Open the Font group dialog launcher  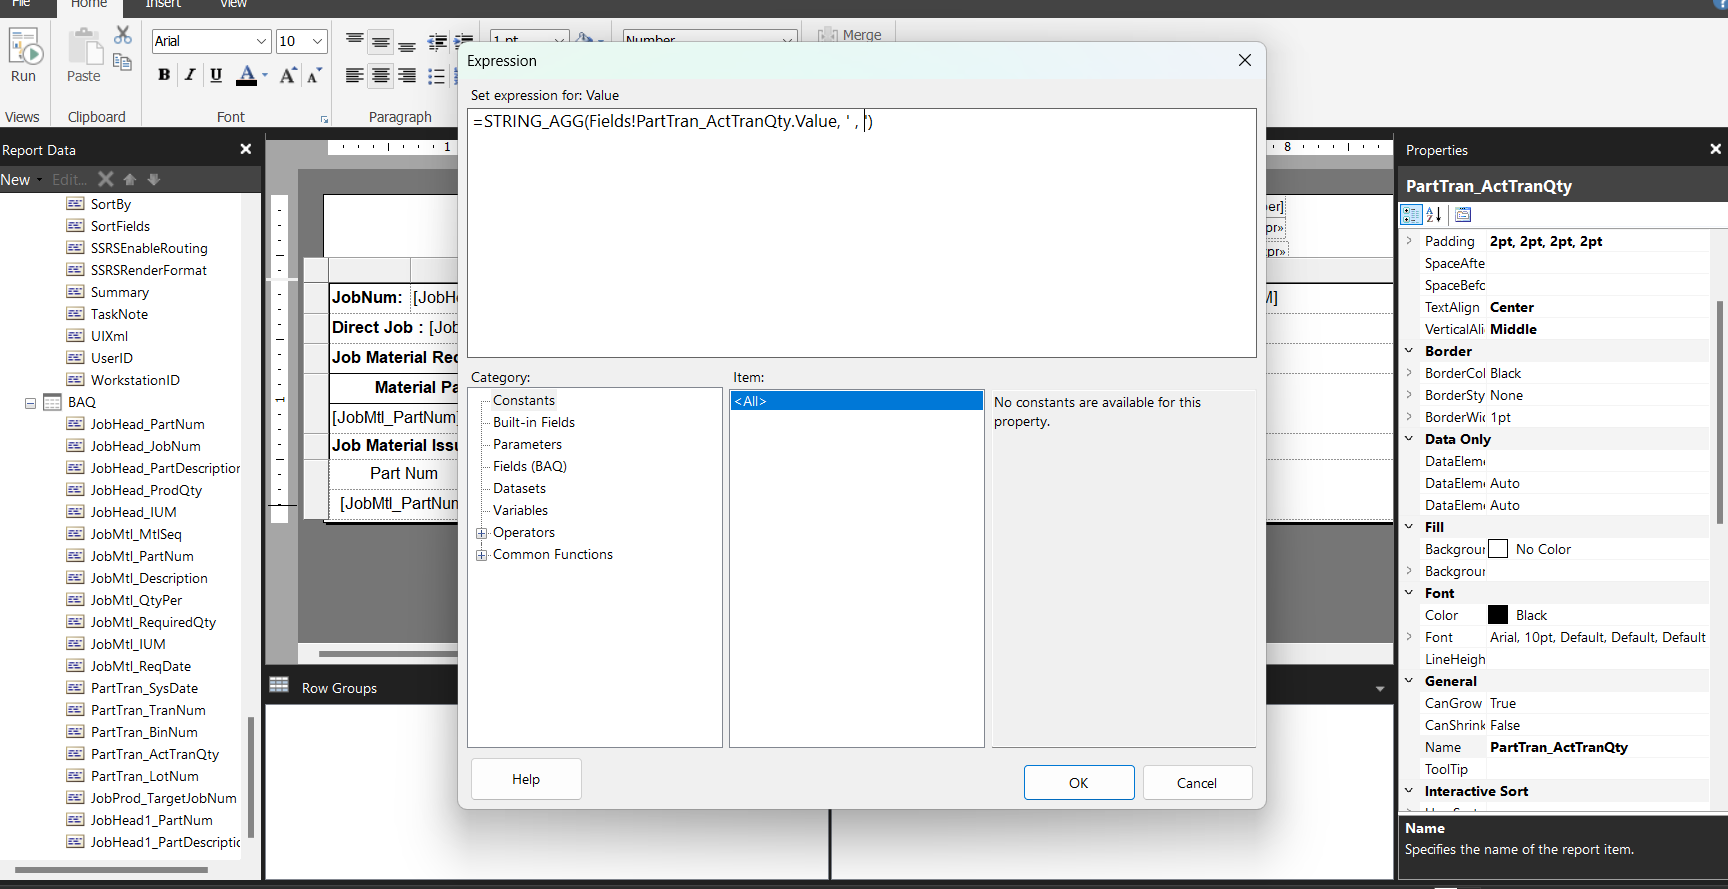point(324,119)
